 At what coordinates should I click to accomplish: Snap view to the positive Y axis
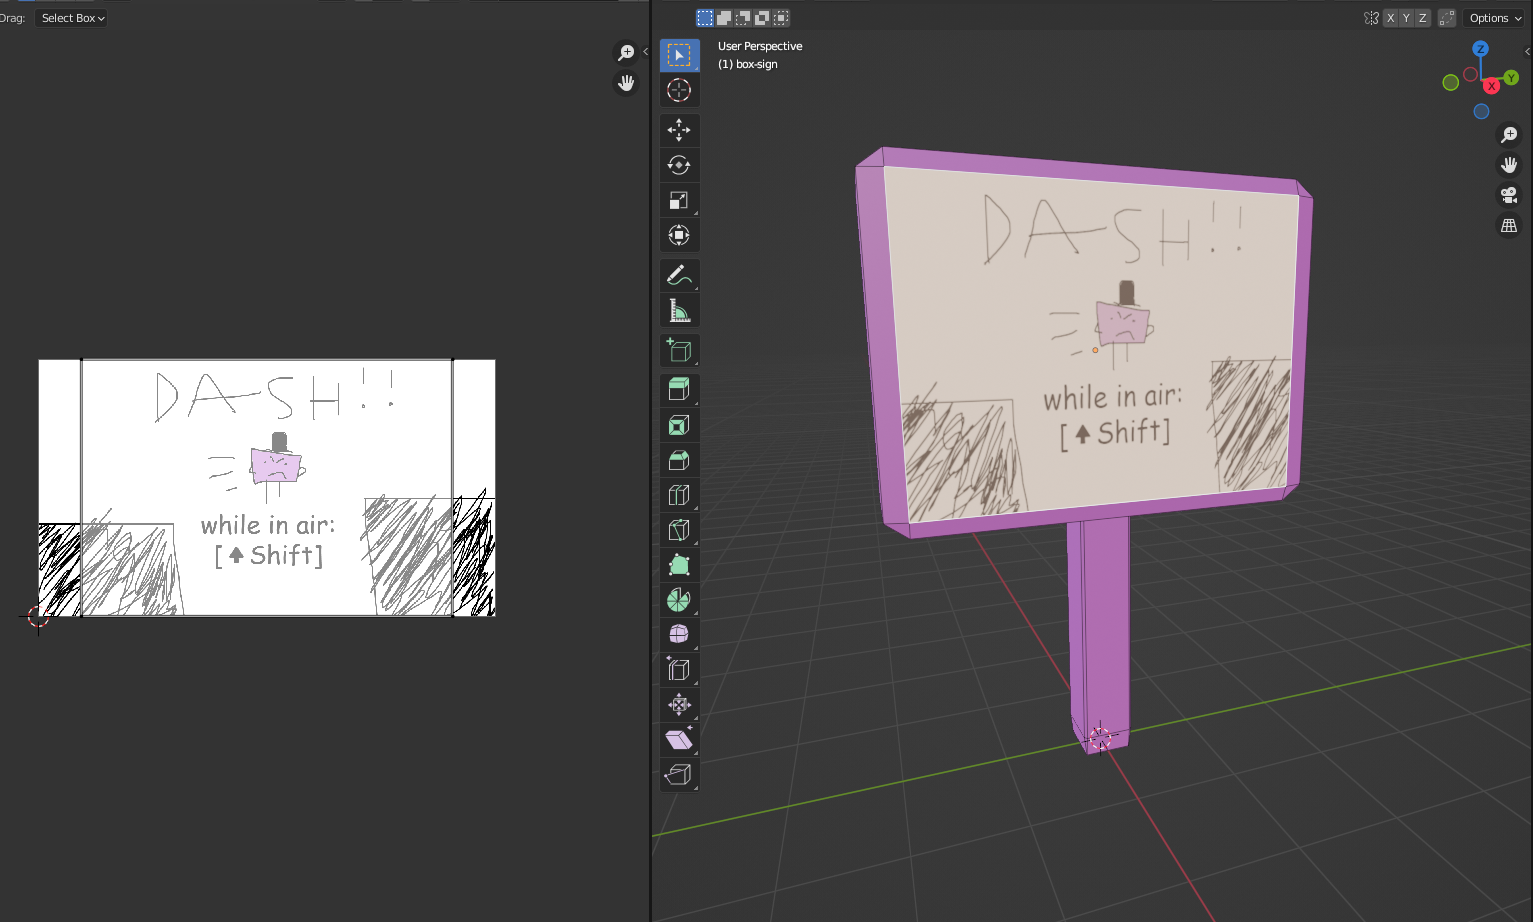1511,77
